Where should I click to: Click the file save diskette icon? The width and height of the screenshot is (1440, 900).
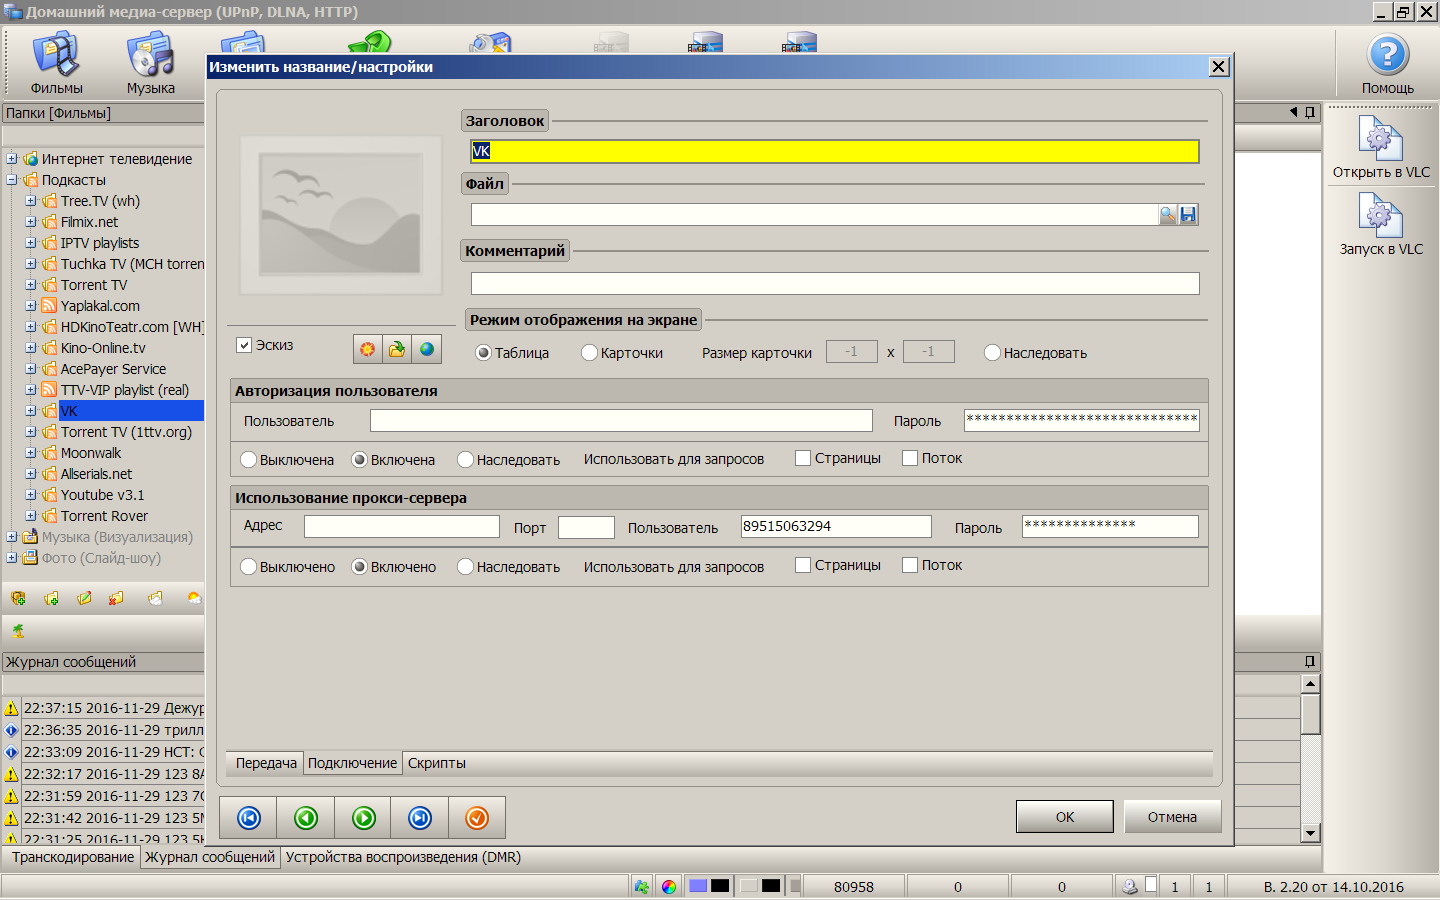1188,215
